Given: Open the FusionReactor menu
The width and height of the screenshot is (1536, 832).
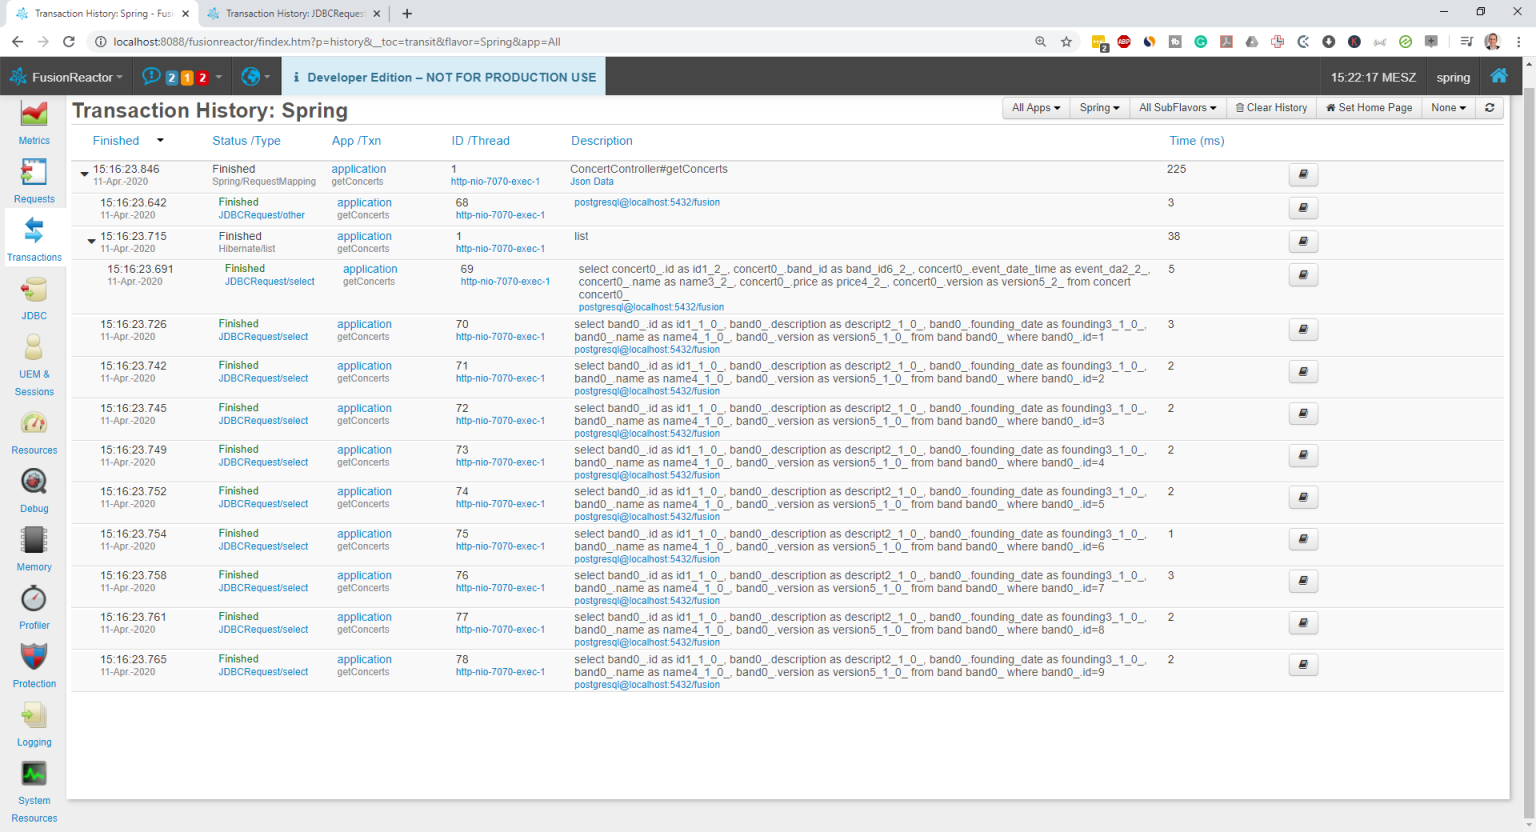Looking at the screenshot, I should tap(67, 76).
